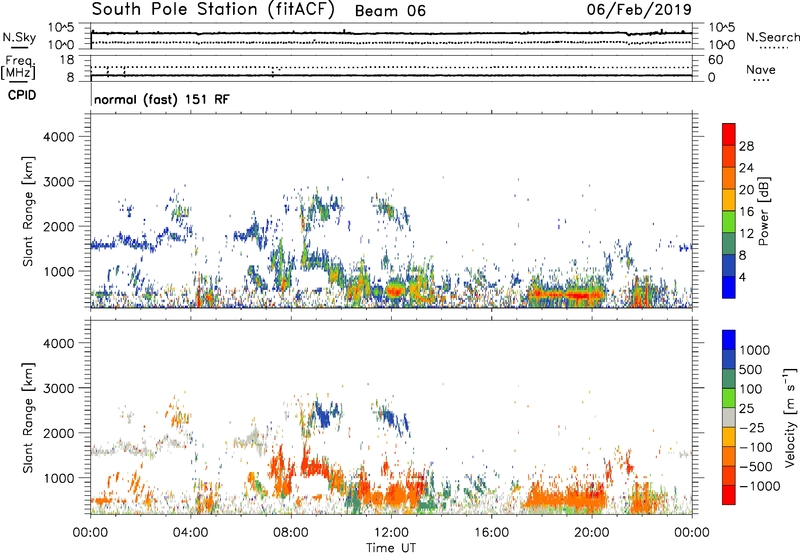The width and height of the screenshot is (800, 554).
Task: Pick the bright blue bottom segment of Power colorbar
Action: (729, 287)
